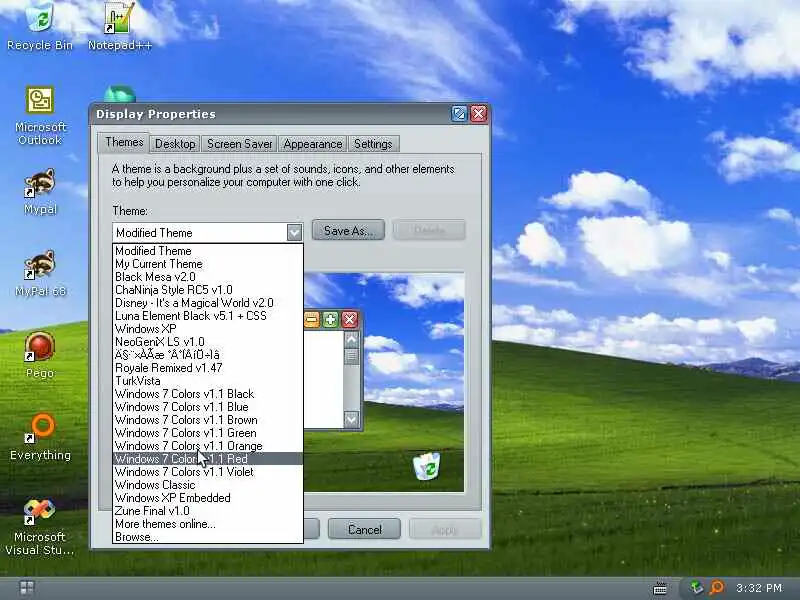Select Windows 7 Colors v1.1 Brown
The width and height of the screenshot is (800, 600).
coord(208,420)
